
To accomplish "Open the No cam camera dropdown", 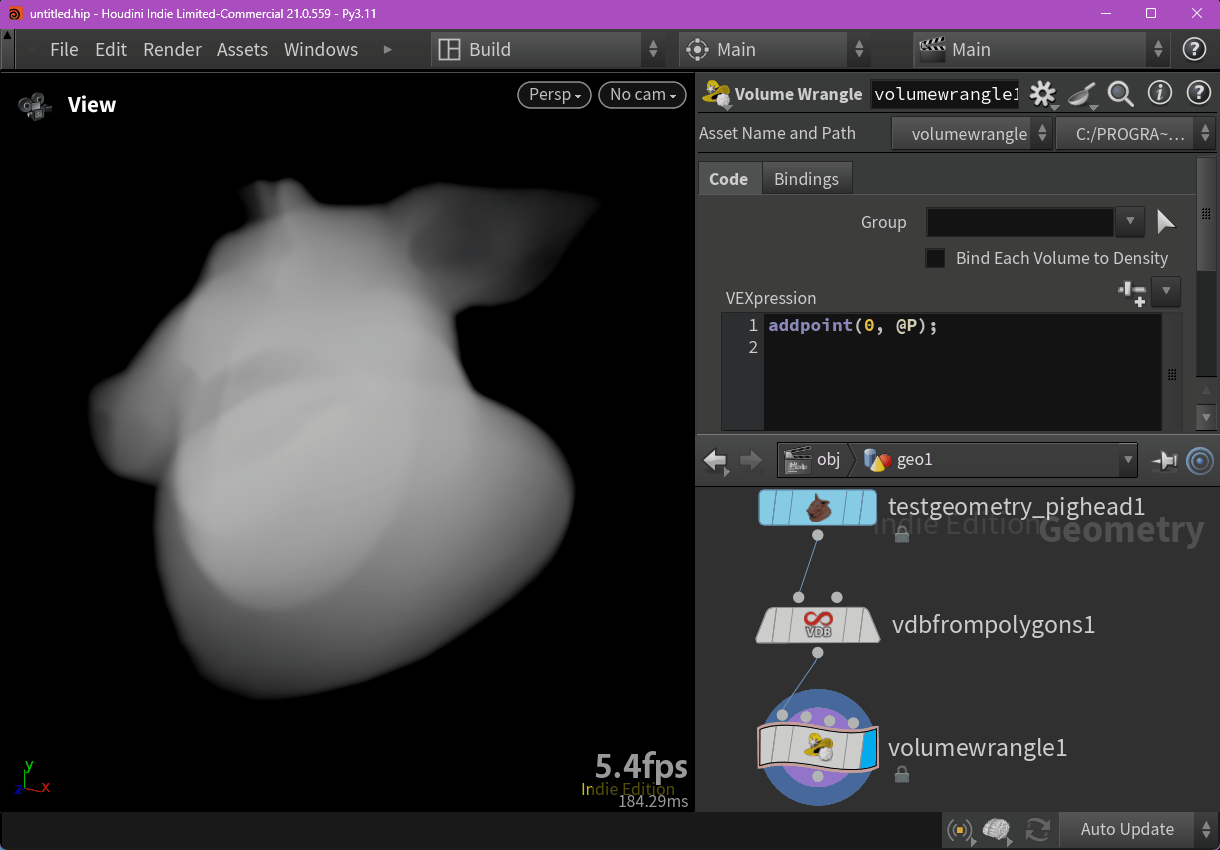I will [642, 95].
